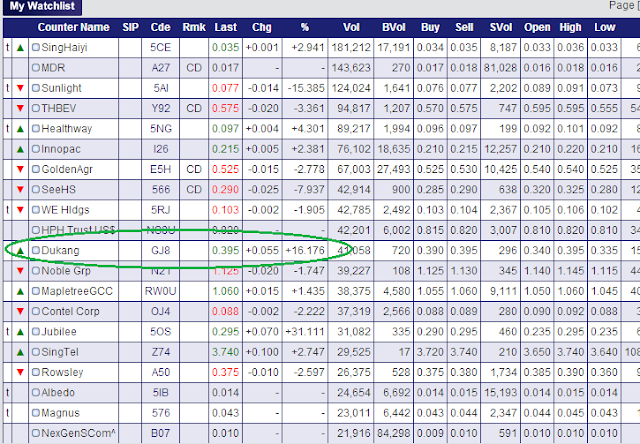Viewport: 640px width, 444px height.
Task: Tick the box beside NexGenSCom^
Action: click(x=36, y=433)
